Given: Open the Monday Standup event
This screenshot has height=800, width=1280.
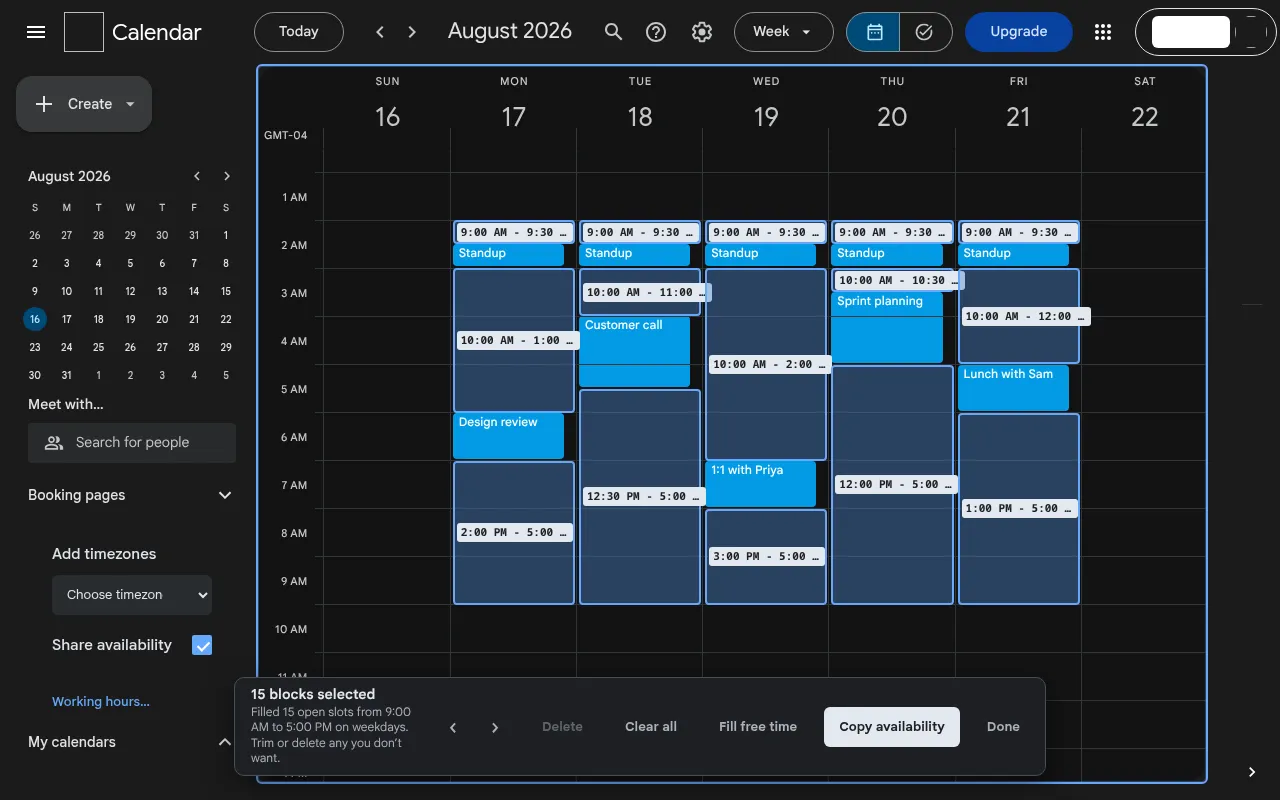Looking at the screenshot, I should 509,254.
